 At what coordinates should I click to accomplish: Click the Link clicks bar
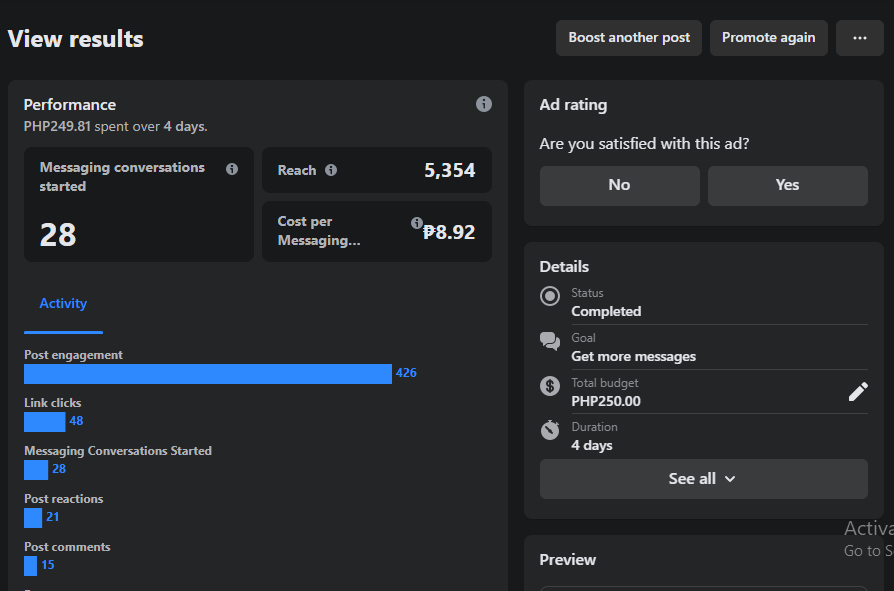pos(44,421)
